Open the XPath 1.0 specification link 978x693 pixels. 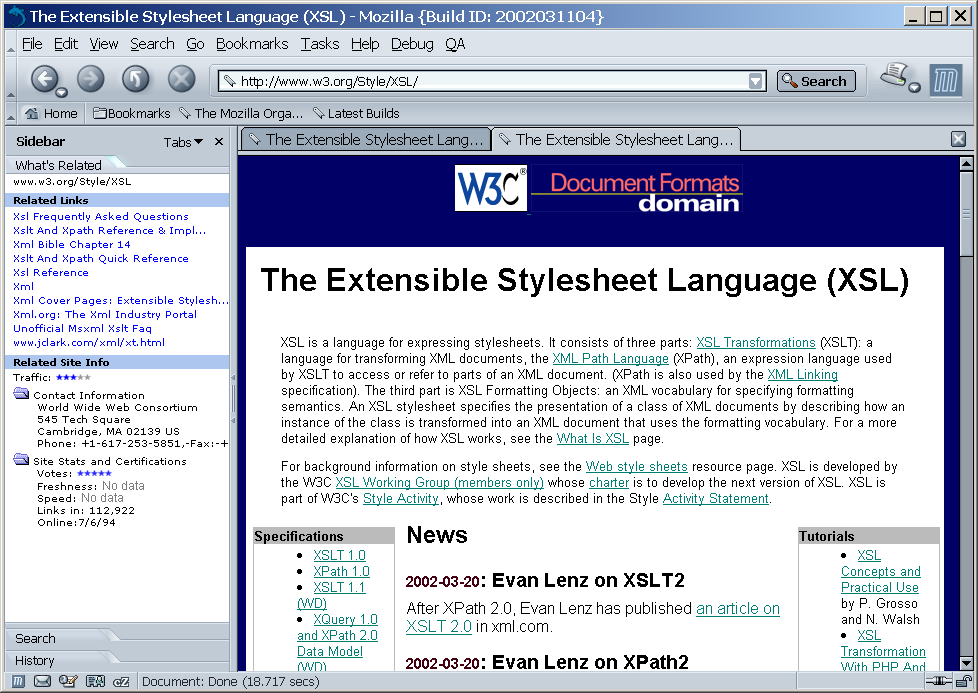click(341, 571)
